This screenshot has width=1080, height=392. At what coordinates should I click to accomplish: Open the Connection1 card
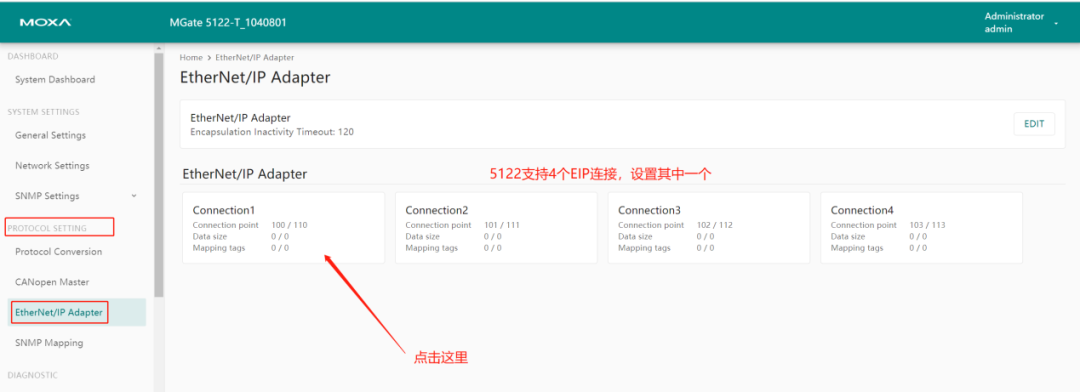(283, 228)
